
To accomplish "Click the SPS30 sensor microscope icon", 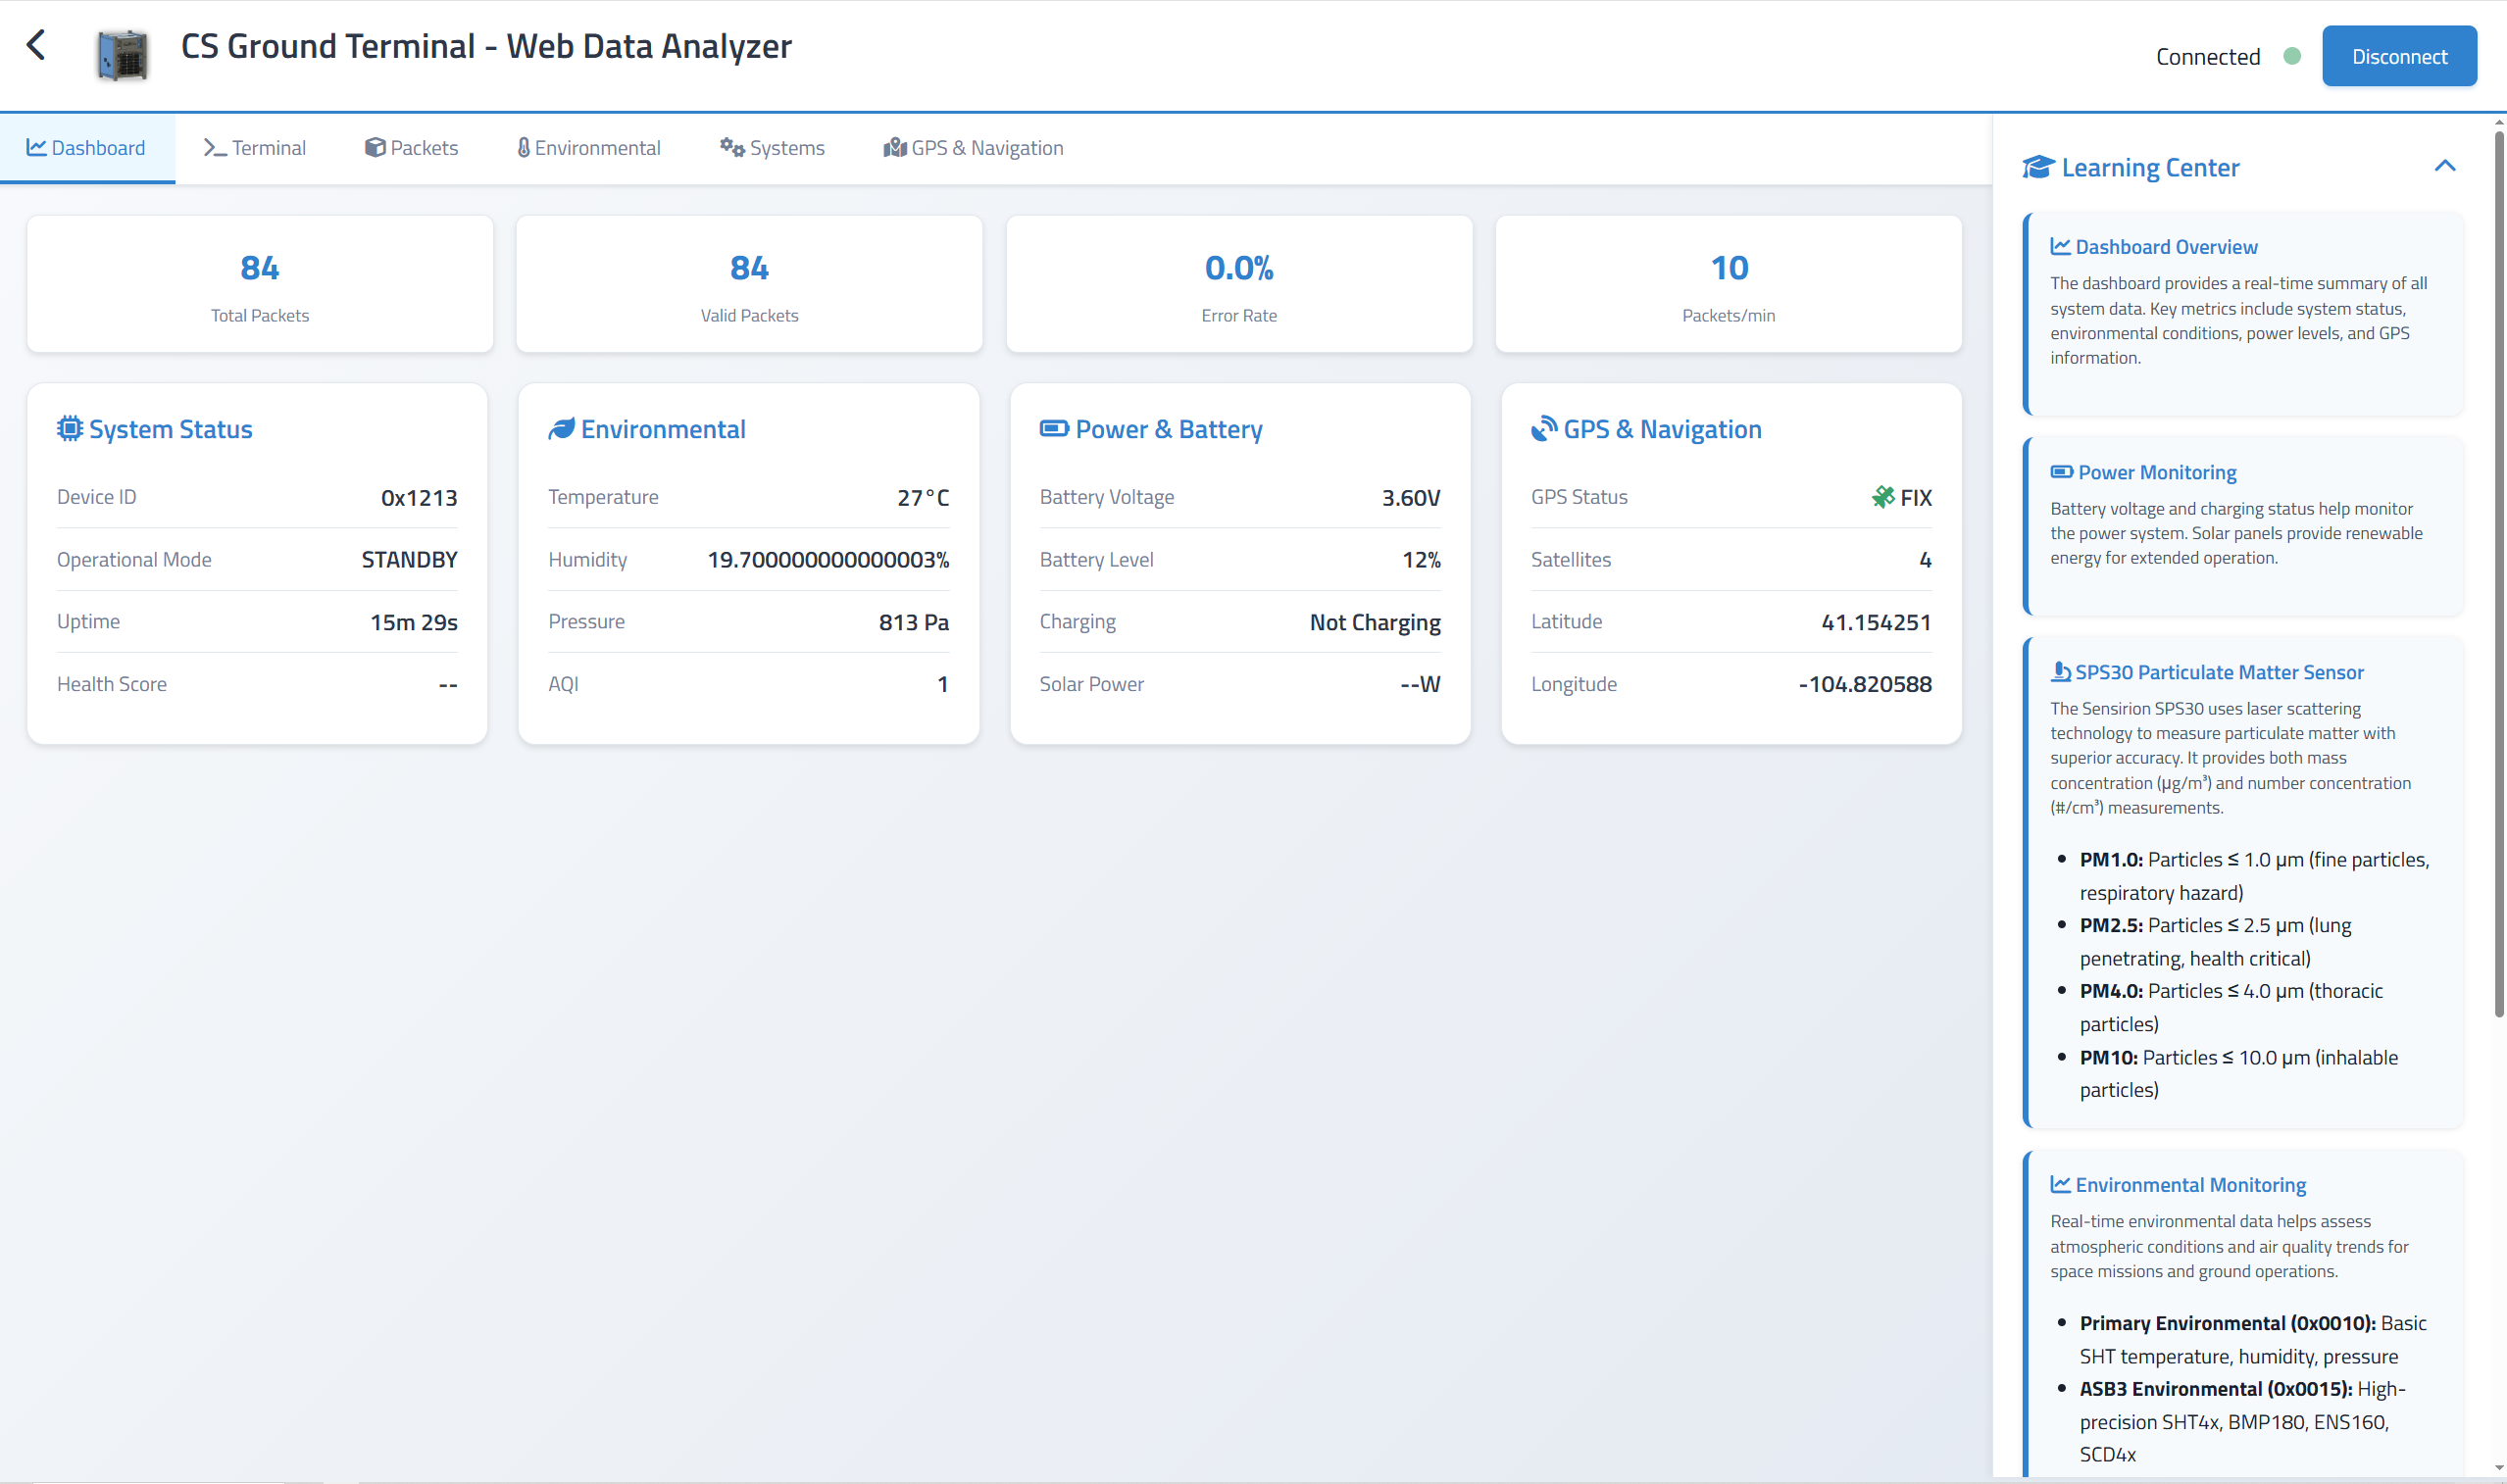I will coord(2060,672).
